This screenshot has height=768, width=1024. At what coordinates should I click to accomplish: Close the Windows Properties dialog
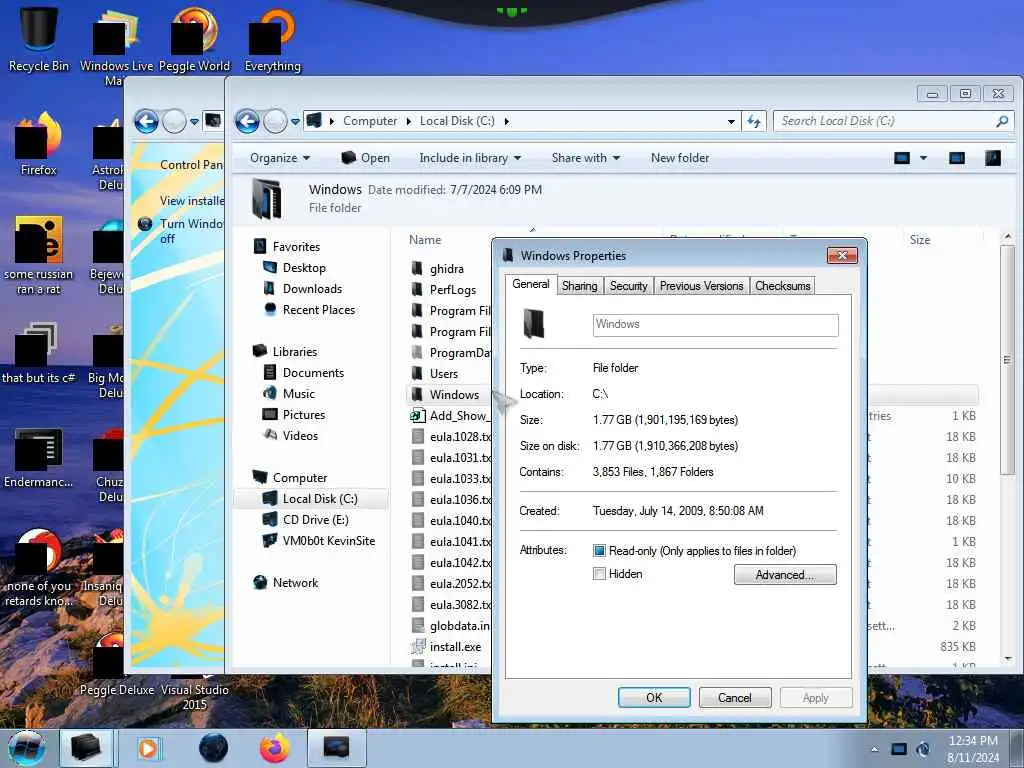[x=842, y=255]
